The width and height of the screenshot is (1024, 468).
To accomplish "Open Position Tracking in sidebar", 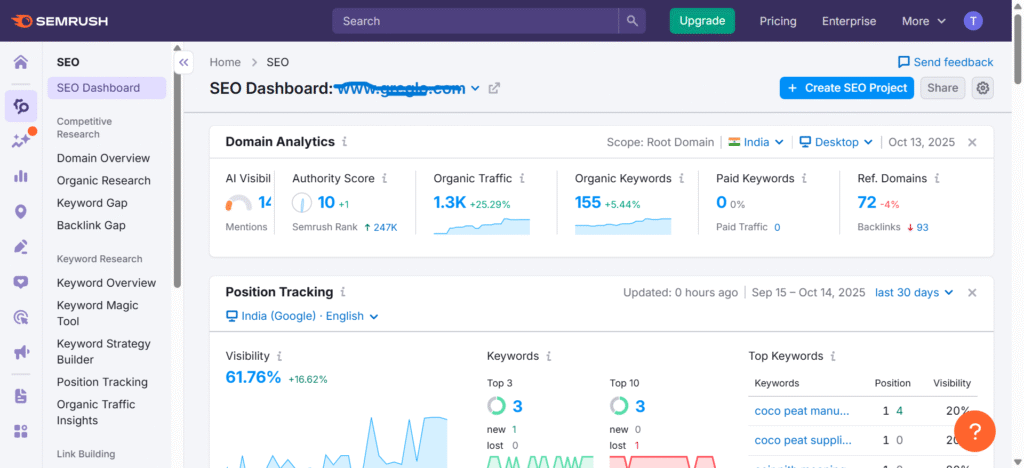I will coord(102,382).
